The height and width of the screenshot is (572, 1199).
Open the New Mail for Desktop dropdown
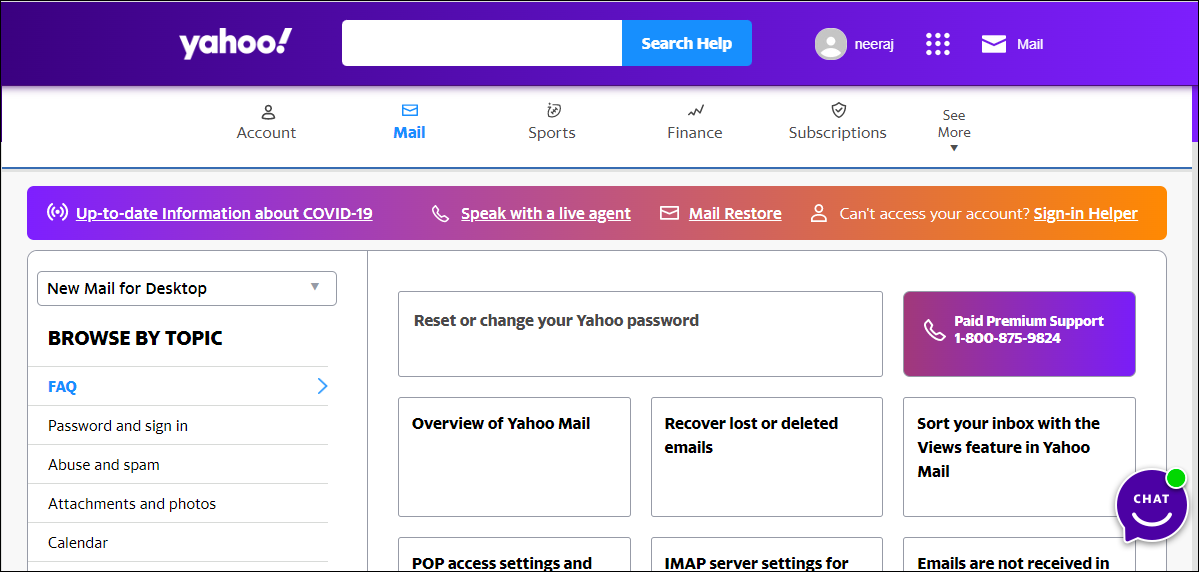click(187, 288)
